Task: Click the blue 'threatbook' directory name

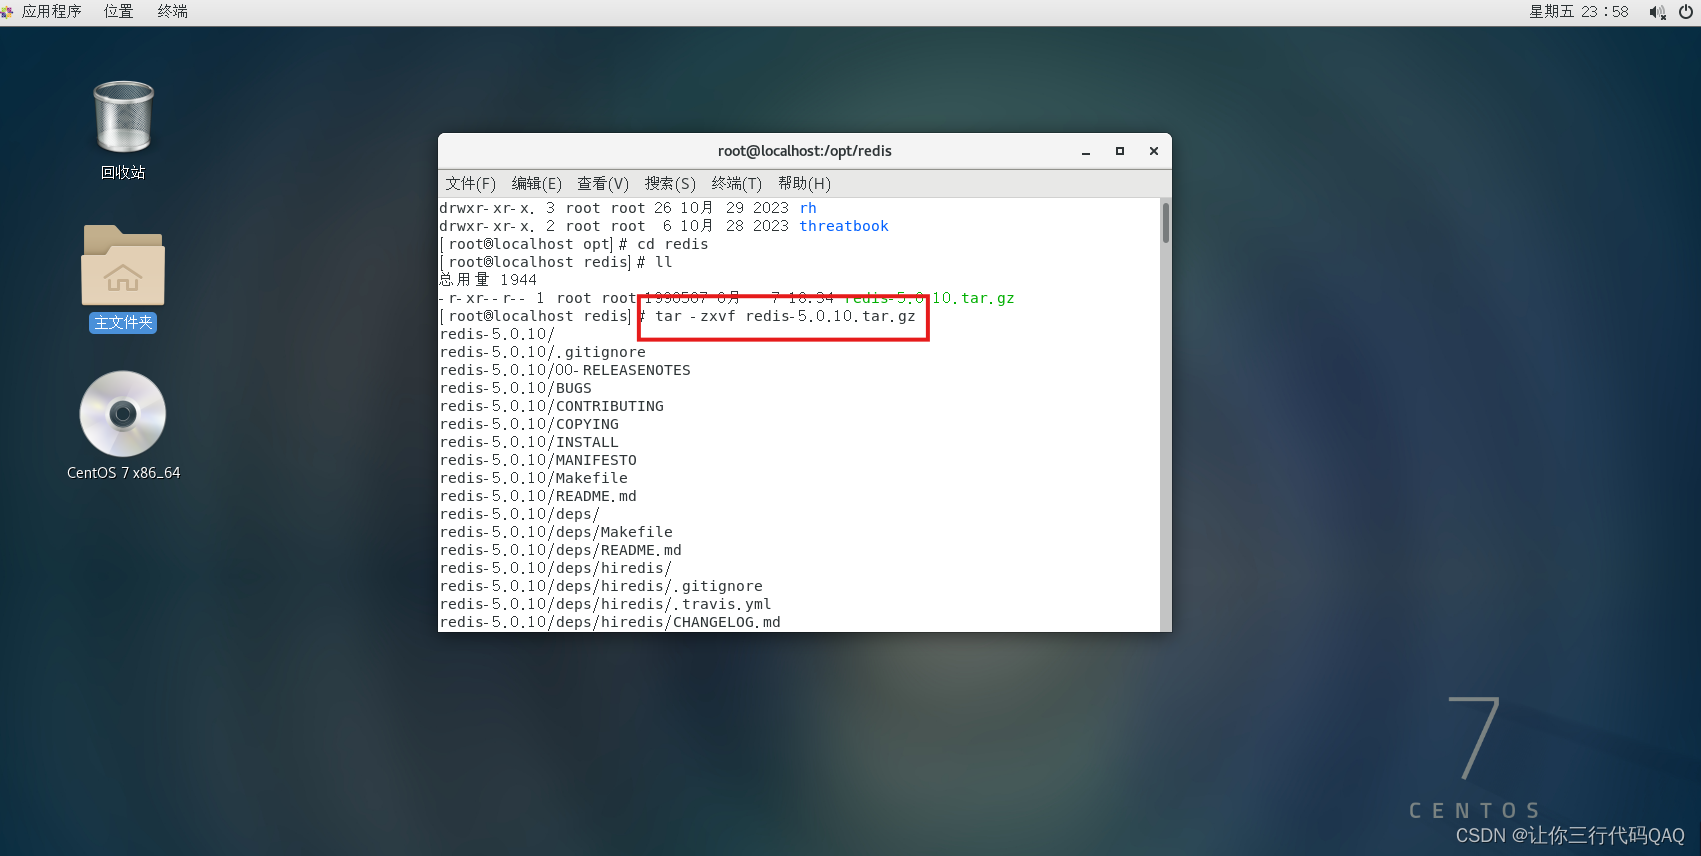Action: pos(844,227)
